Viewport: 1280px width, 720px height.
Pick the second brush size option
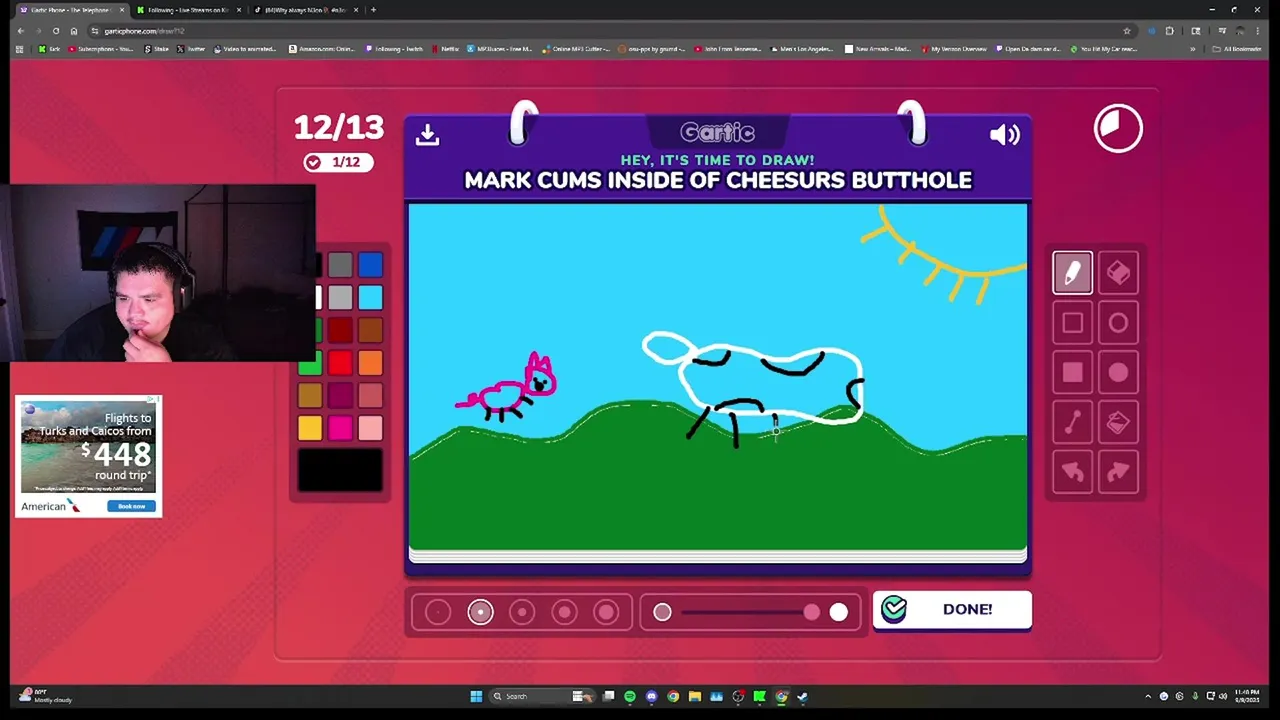pos(480,612)
